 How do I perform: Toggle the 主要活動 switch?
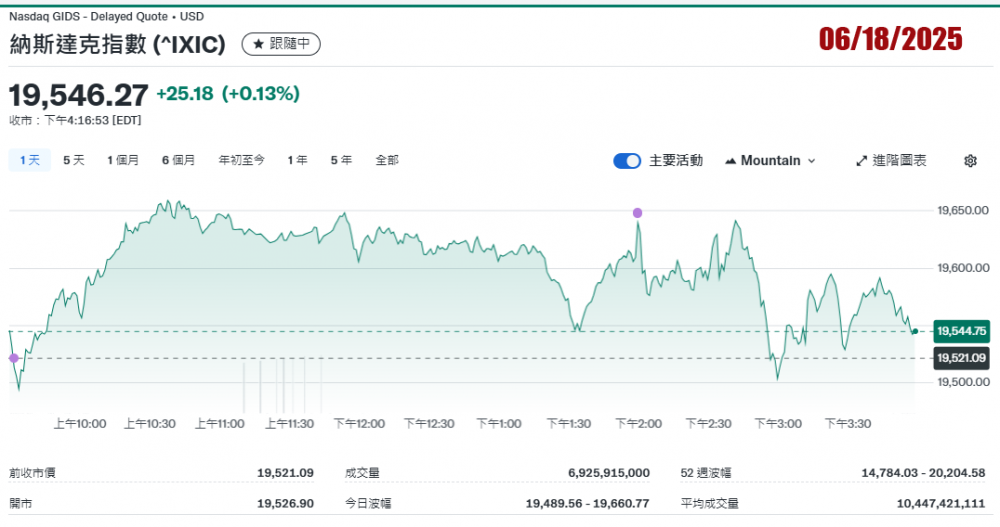(627, 161)
